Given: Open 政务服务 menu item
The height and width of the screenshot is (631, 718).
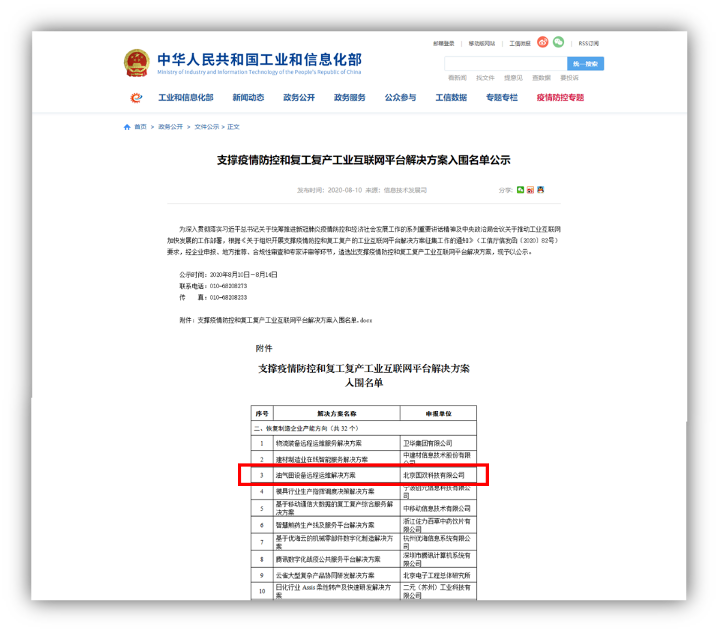Looking at the screenshot, I should (350, 98).
